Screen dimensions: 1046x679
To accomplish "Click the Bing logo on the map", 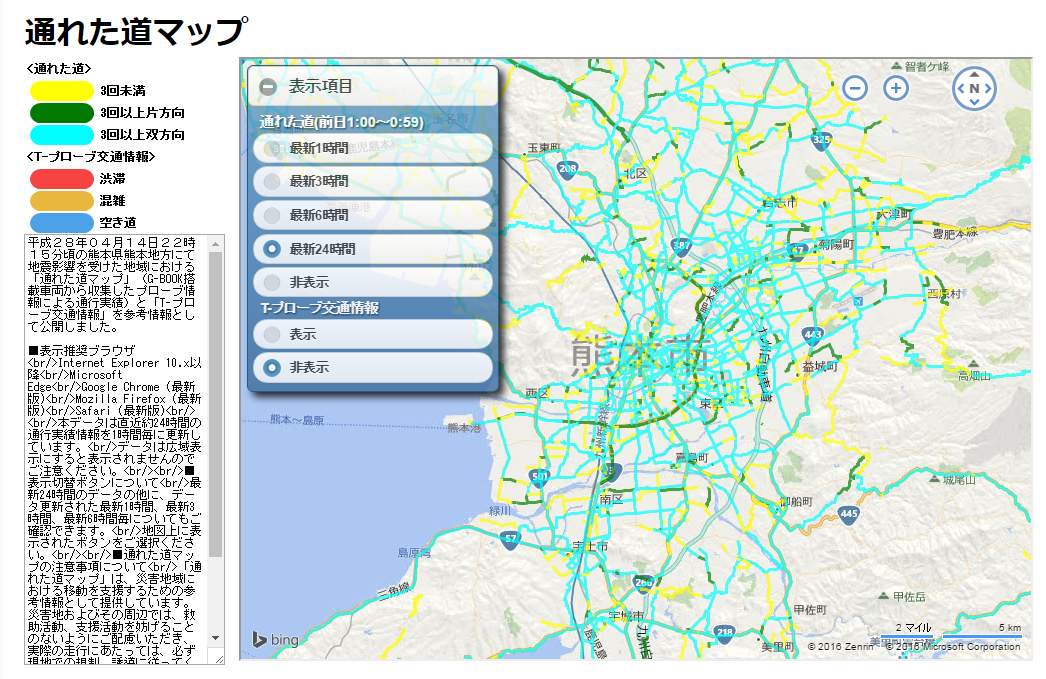I will (274, 639).
